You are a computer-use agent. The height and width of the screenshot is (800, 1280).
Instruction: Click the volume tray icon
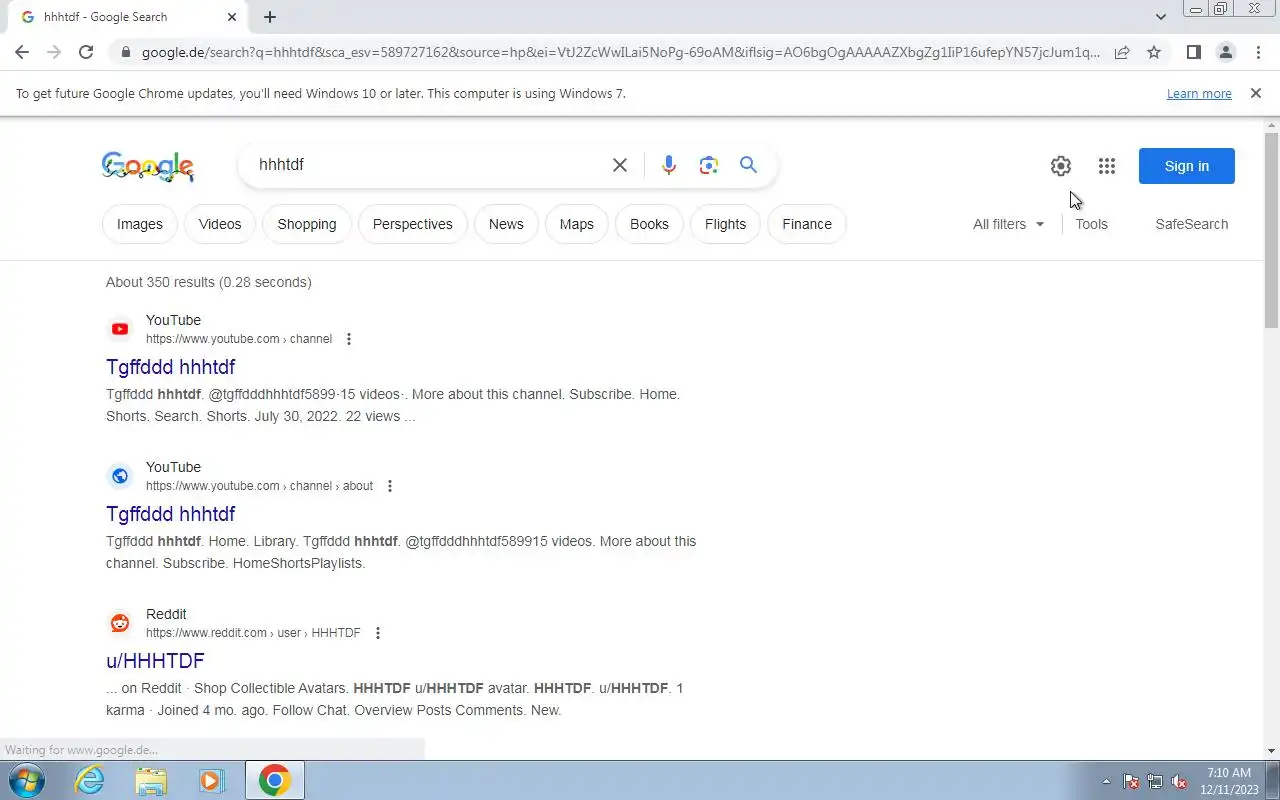1180,782
